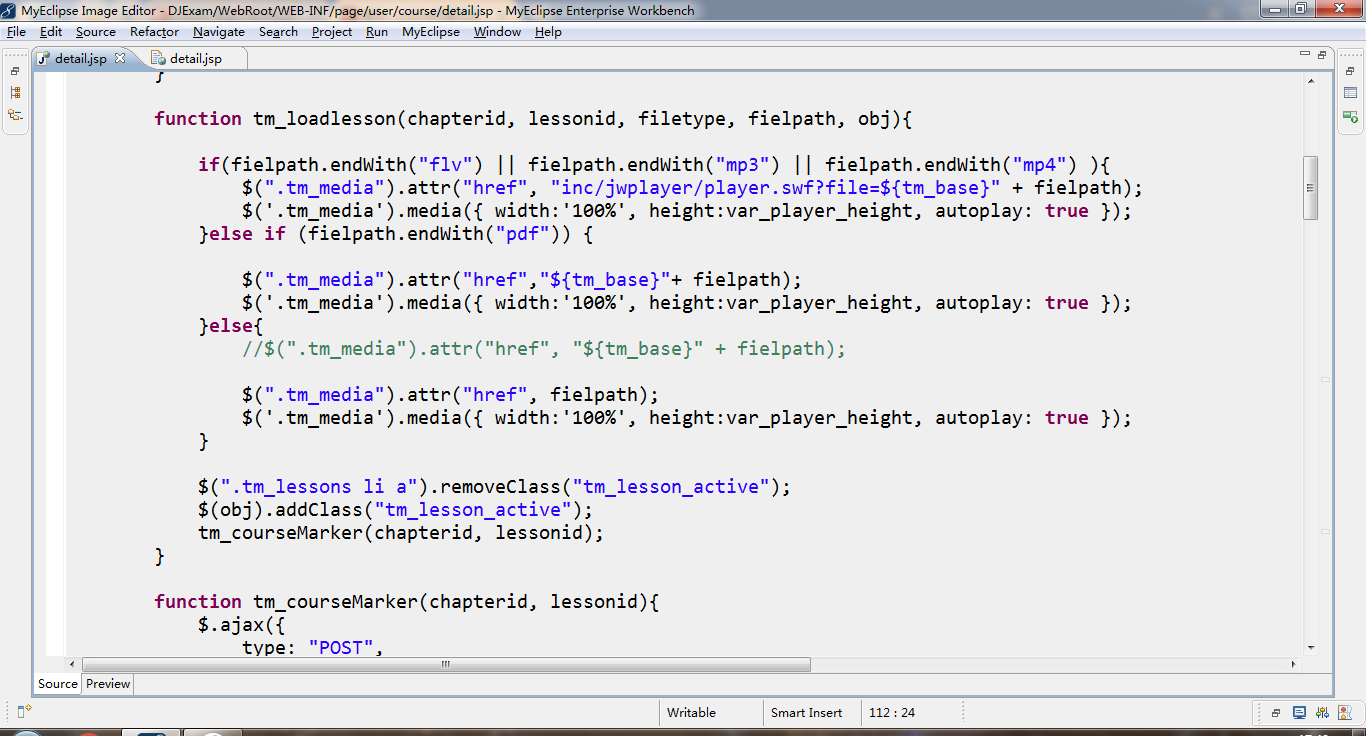Click the horizontal scrollbar left arrow
Image resolution: width=1366 pixels, height=736 pixels.
71,664
